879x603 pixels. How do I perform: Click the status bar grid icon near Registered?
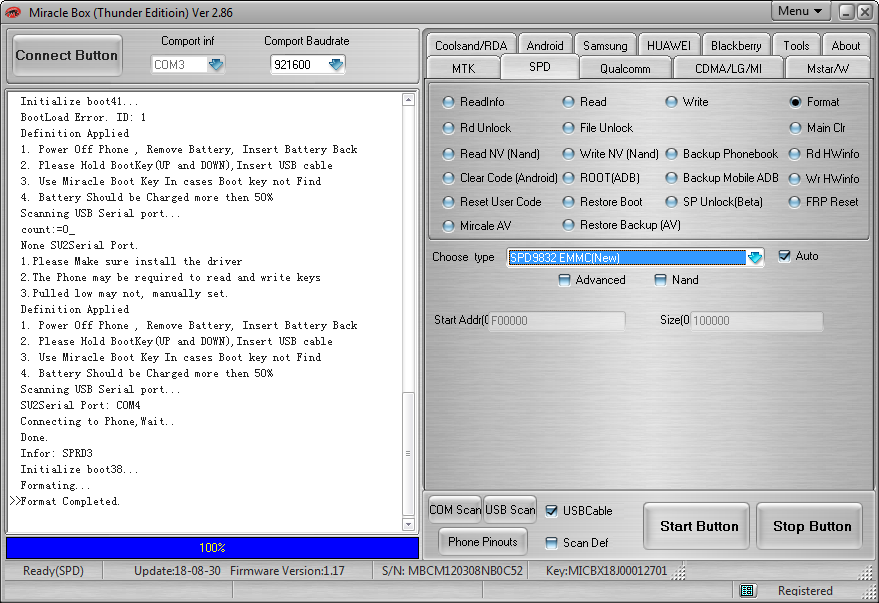pyautogui.click(x=747, y=590)
